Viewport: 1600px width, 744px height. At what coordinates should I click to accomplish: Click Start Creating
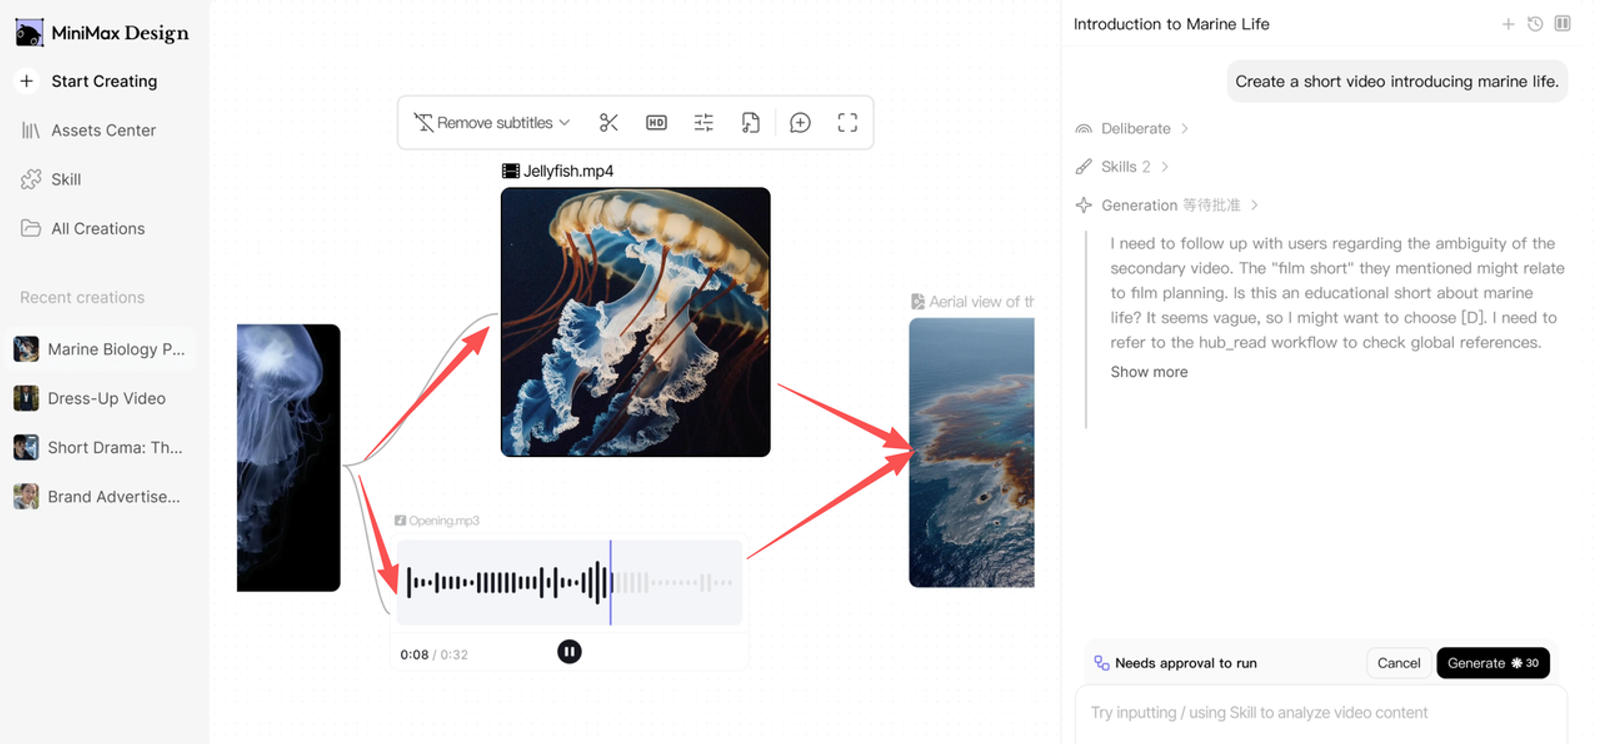tap(104, 81)
